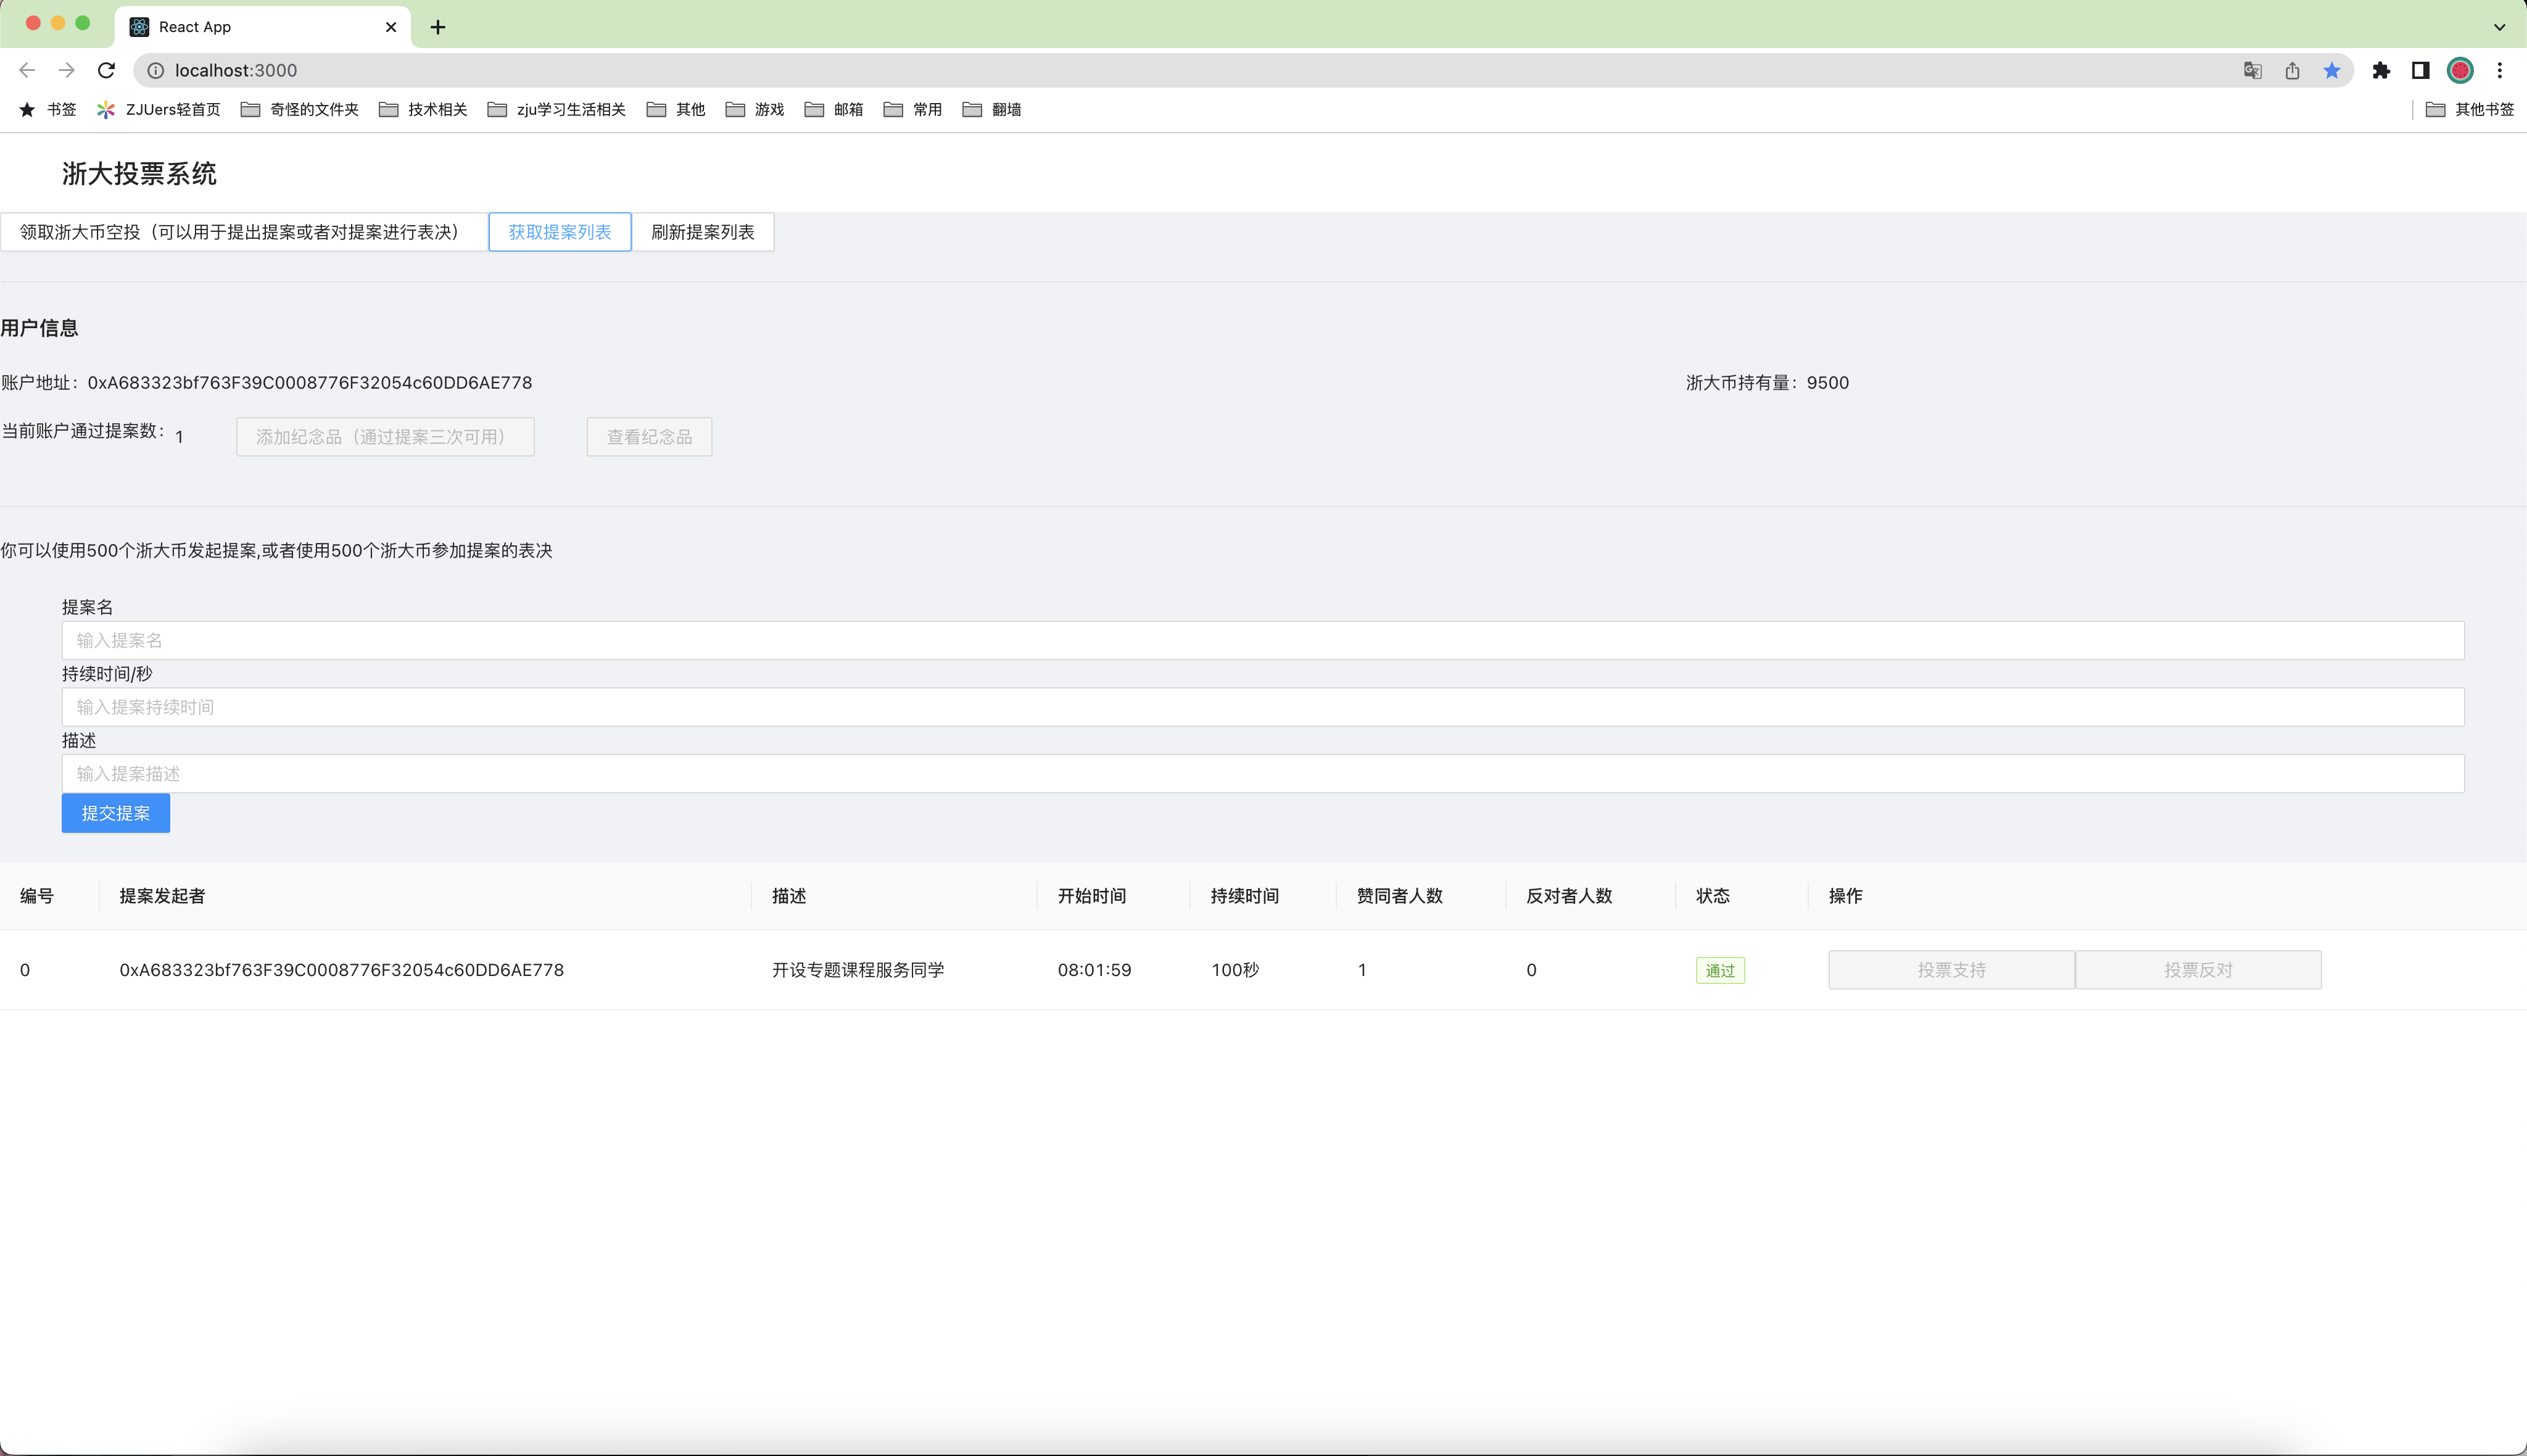Open the 邮箱 bookmark folder
The height and width of the screenshot is (1456, 2527).
(x=834, y=109)
